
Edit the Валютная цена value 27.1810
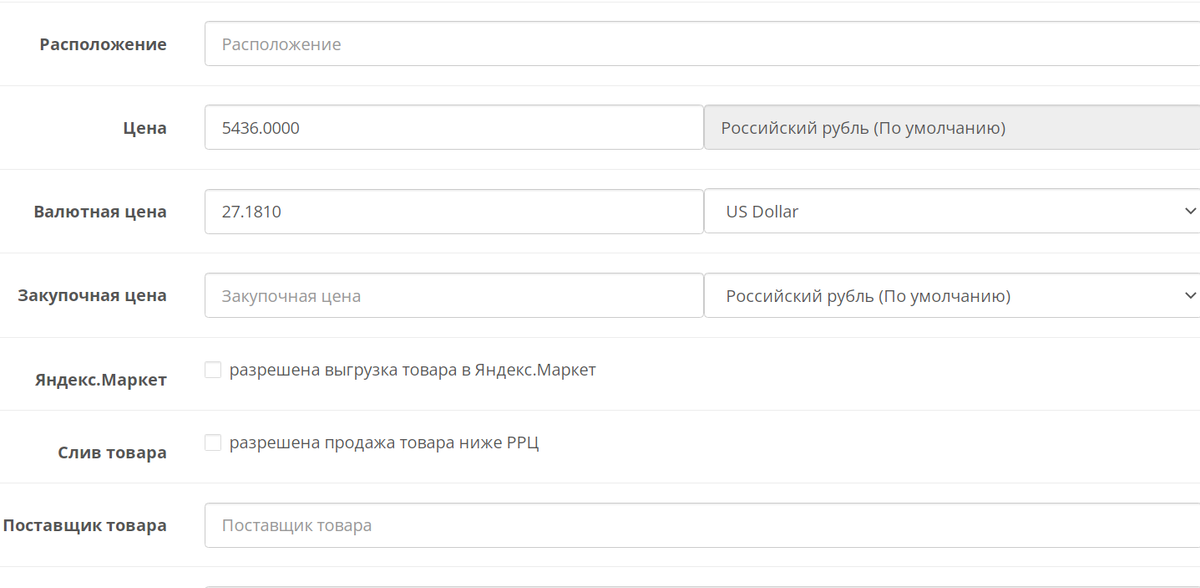(454, 212)
